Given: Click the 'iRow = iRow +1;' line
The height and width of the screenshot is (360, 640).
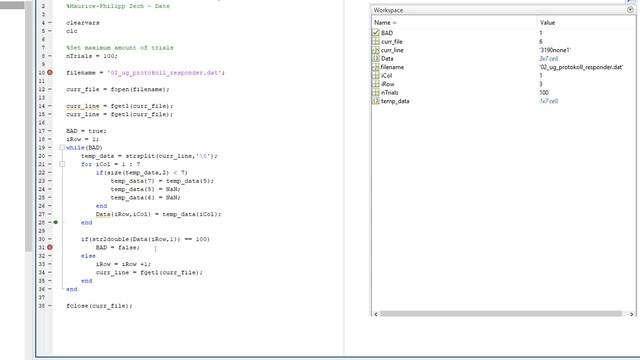Looking at the screenshot, I should point(123,264).
